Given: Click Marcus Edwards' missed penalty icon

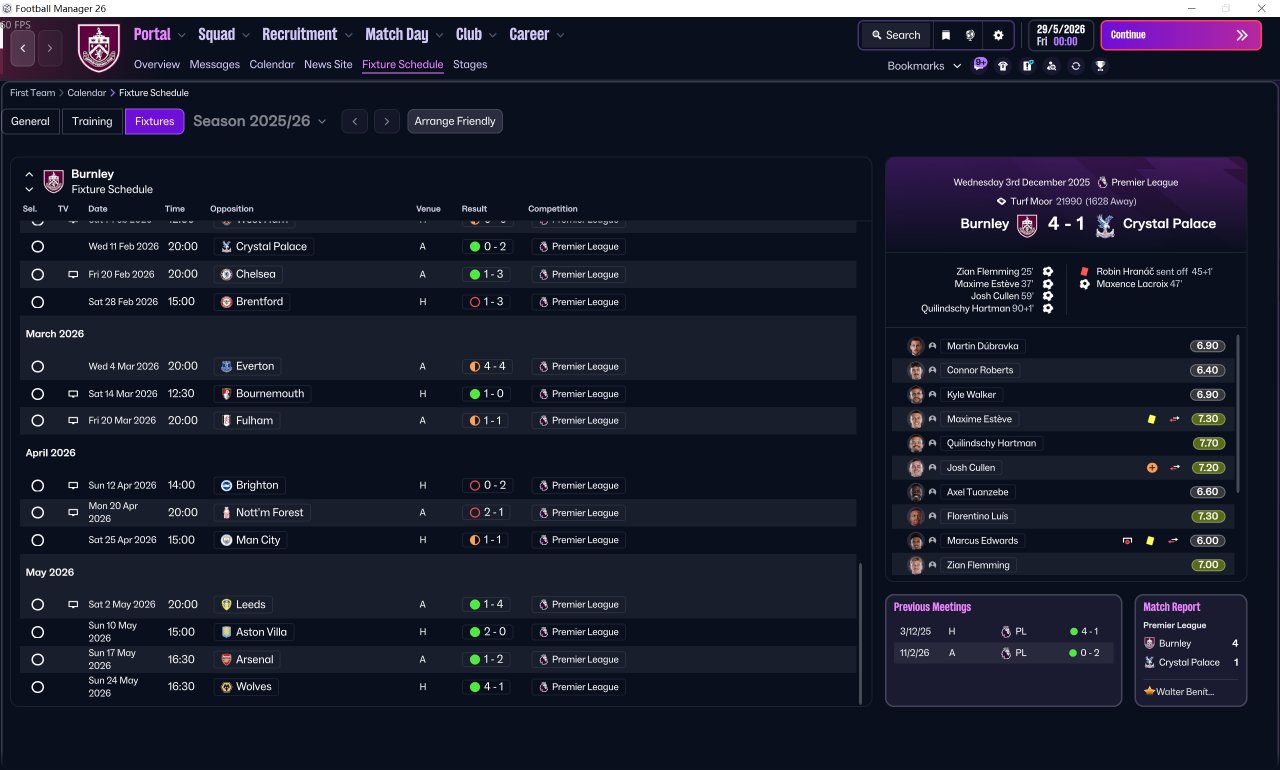Looking at the screenshot, I should tap(1128, 541).
